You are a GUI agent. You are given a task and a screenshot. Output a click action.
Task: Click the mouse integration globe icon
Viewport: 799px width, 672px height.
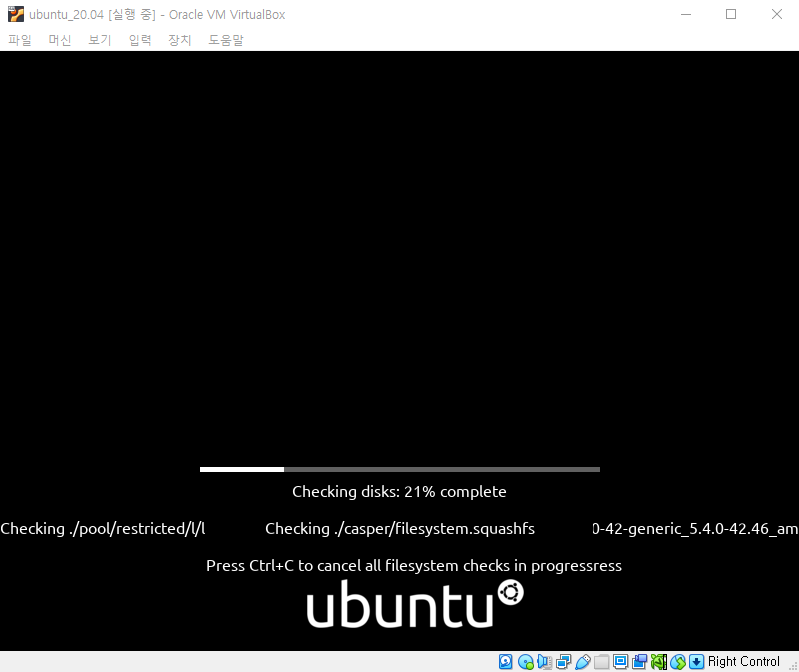(x=678, y=661)
